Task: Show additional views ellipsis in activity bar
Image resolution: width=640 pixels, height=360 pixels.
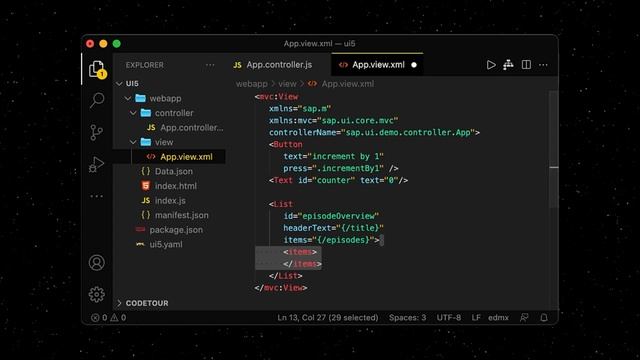Action: [97, 196]
